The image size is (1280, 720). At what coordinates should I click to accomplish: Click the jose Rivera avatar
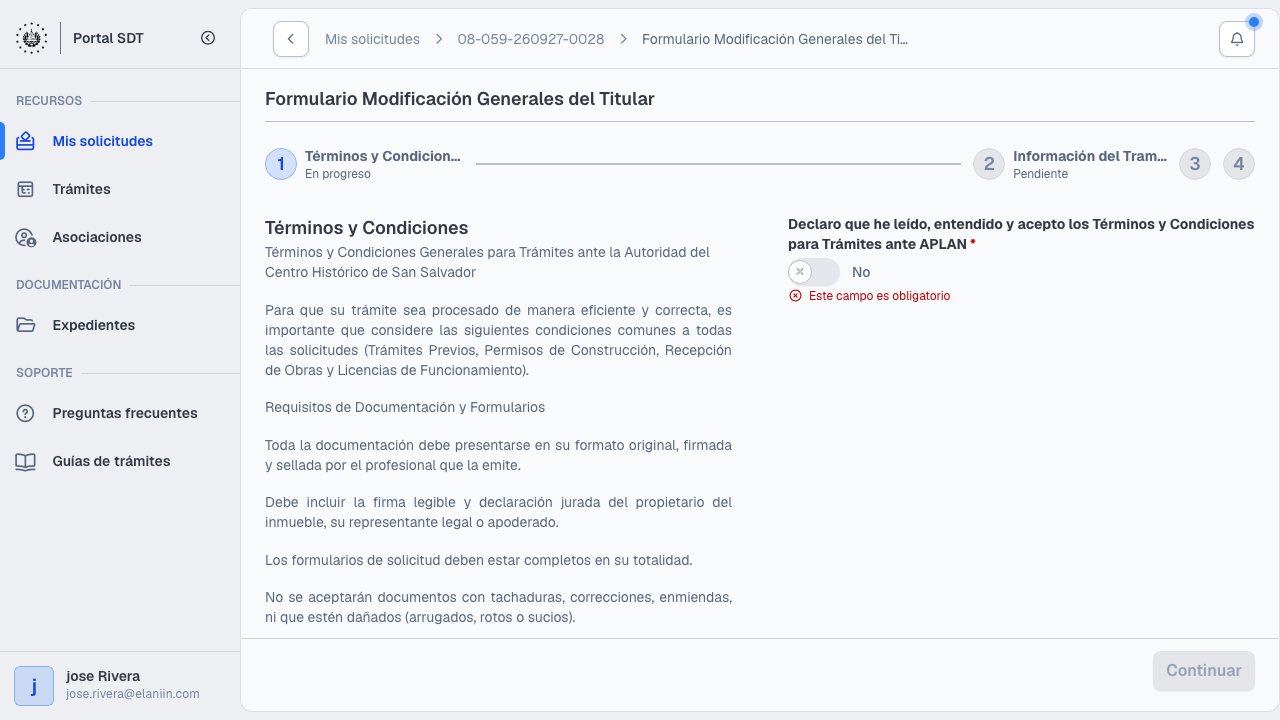(34, 686)
